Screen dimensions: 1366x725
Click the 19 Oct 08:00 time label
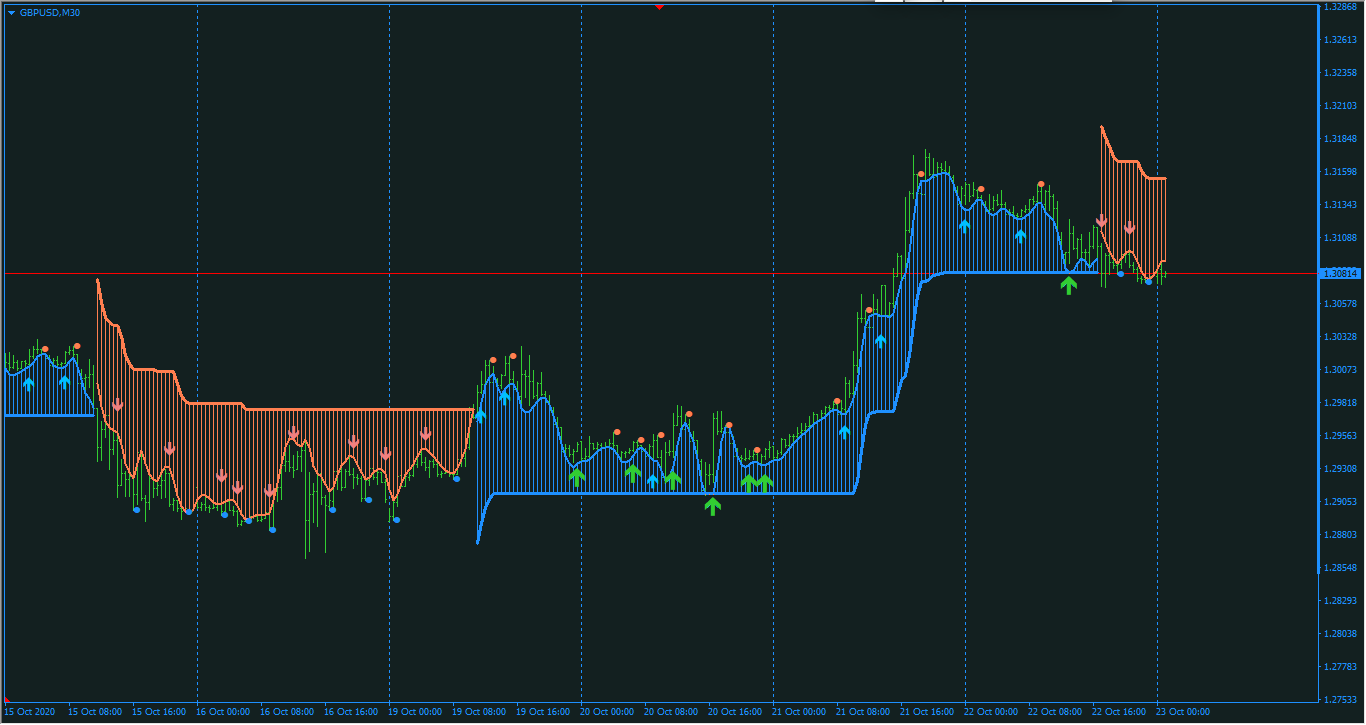479,712
